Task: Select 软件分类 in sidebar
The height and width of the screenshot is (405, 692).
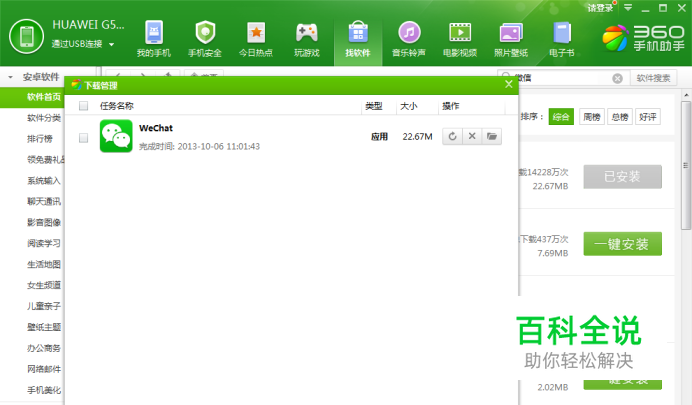Action: 43,118
